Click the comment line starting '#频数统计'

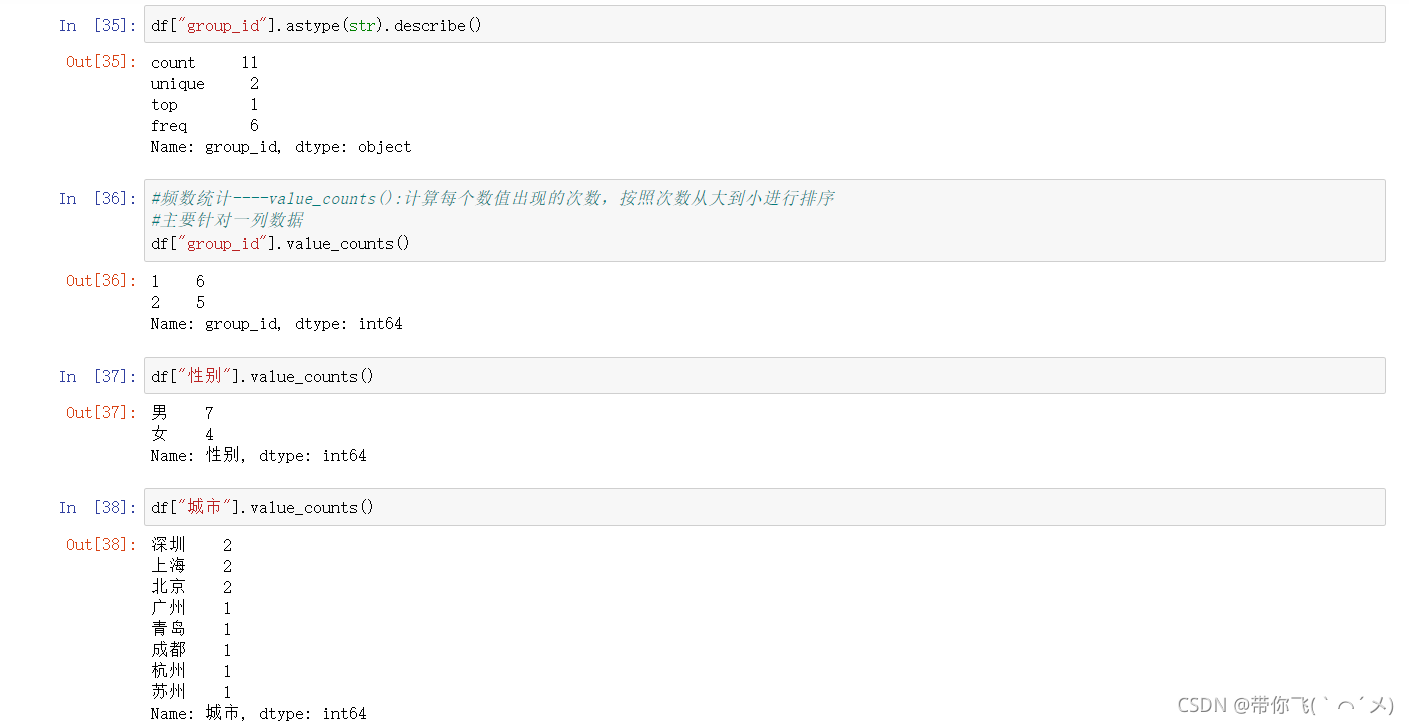[x=493, y=199]
